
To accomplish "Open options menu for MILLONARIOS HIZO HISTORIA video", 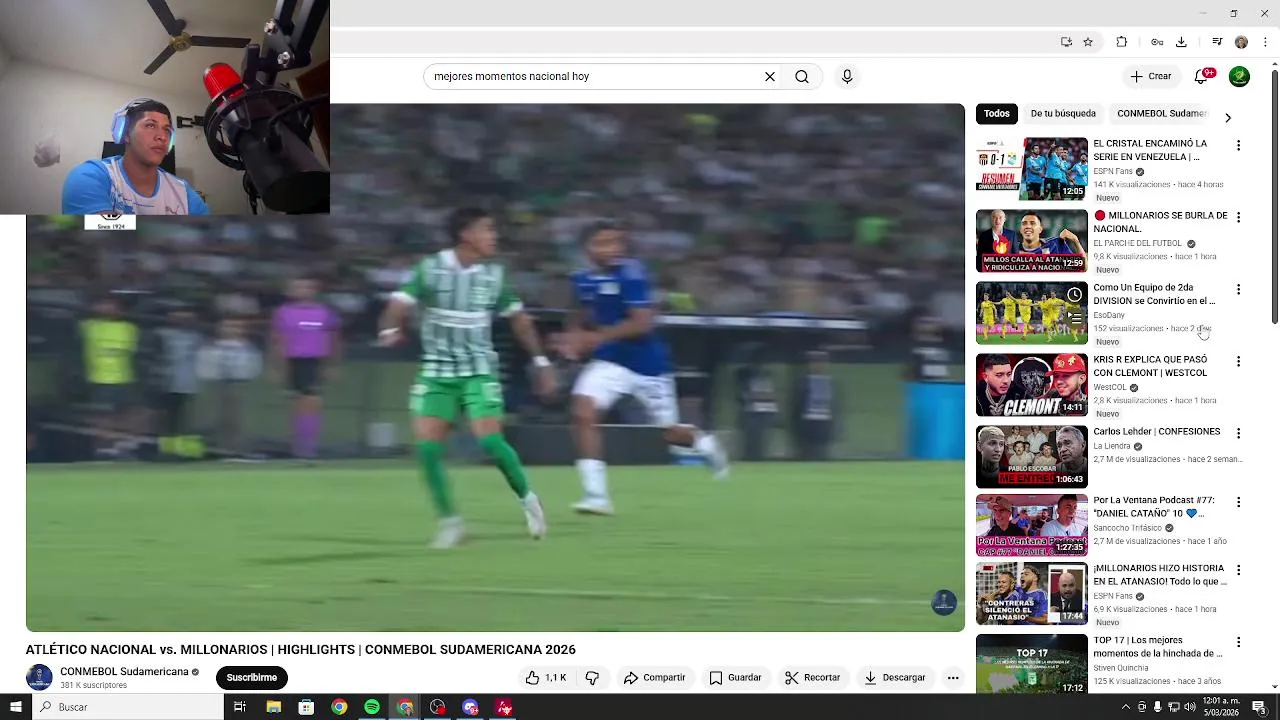I will pos(1238,570).
